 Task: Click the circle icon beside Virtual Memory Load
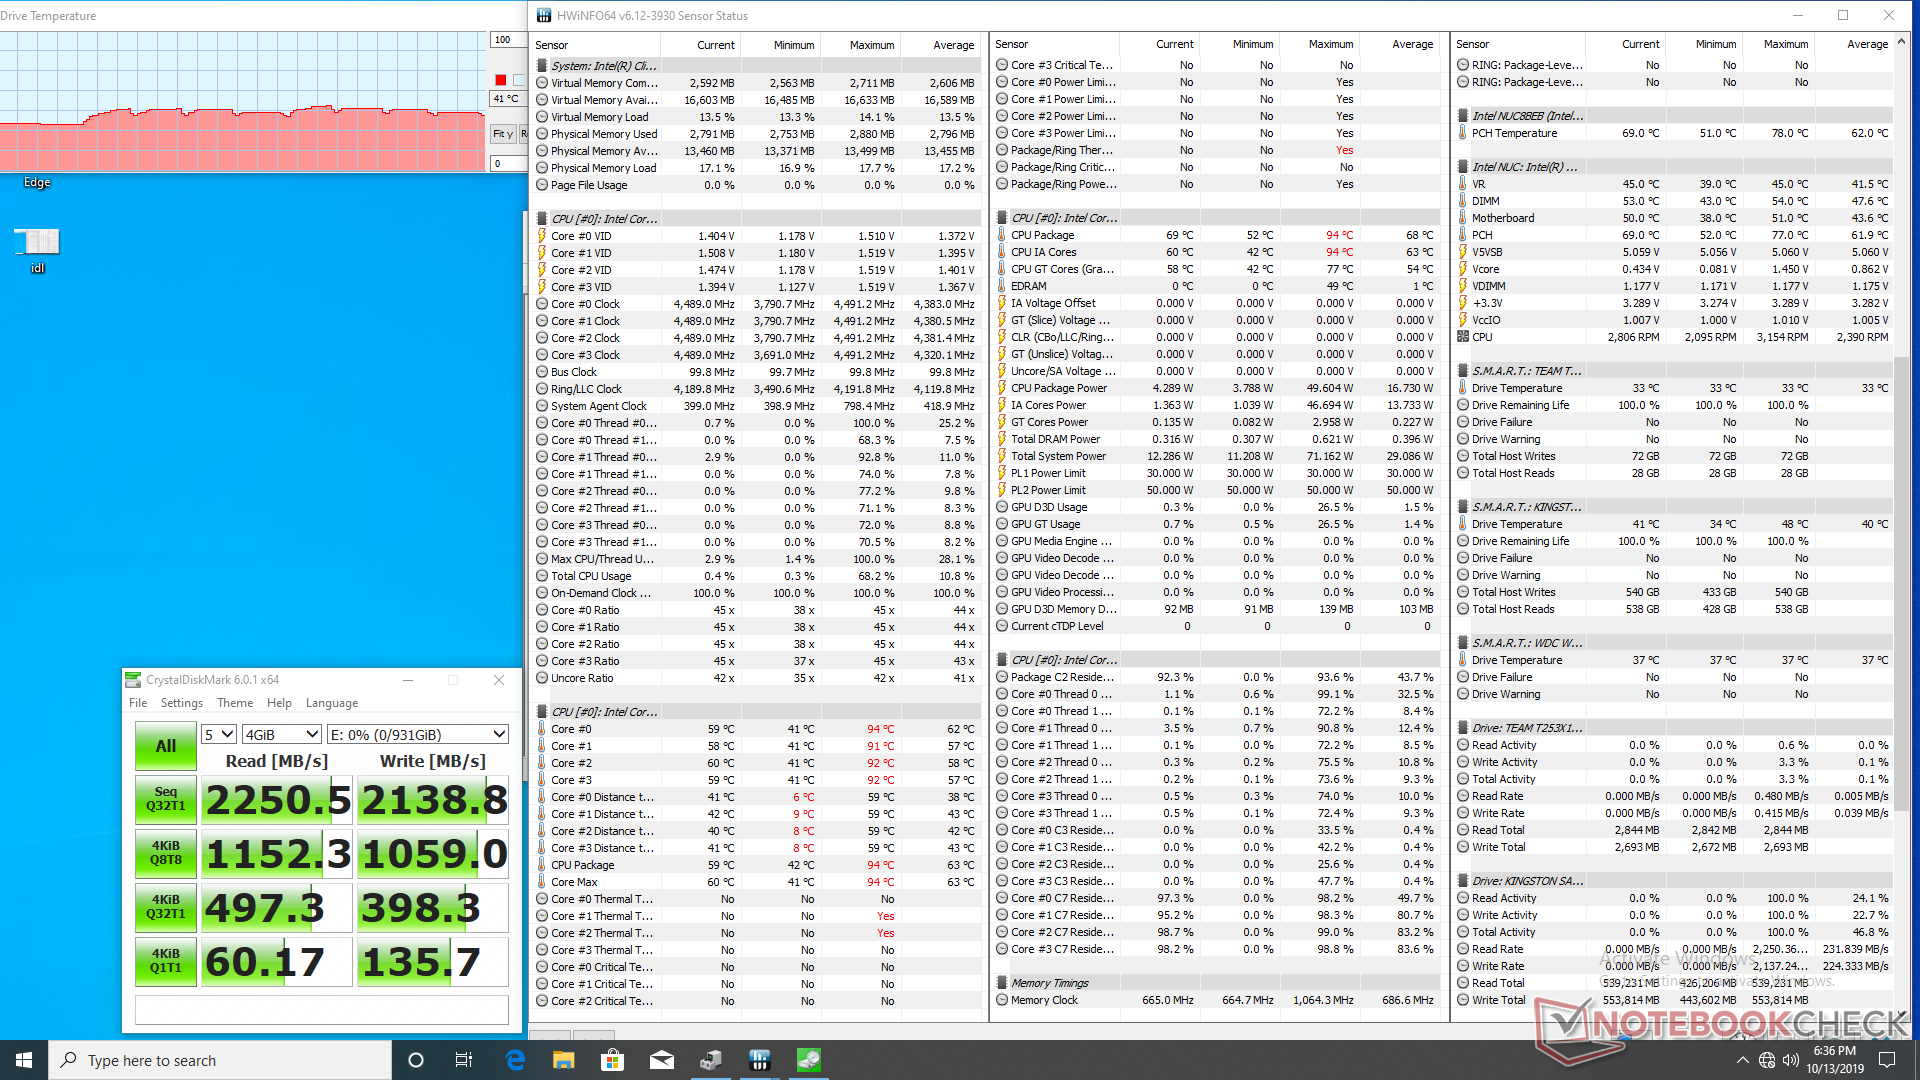click(x=542, y=118)
